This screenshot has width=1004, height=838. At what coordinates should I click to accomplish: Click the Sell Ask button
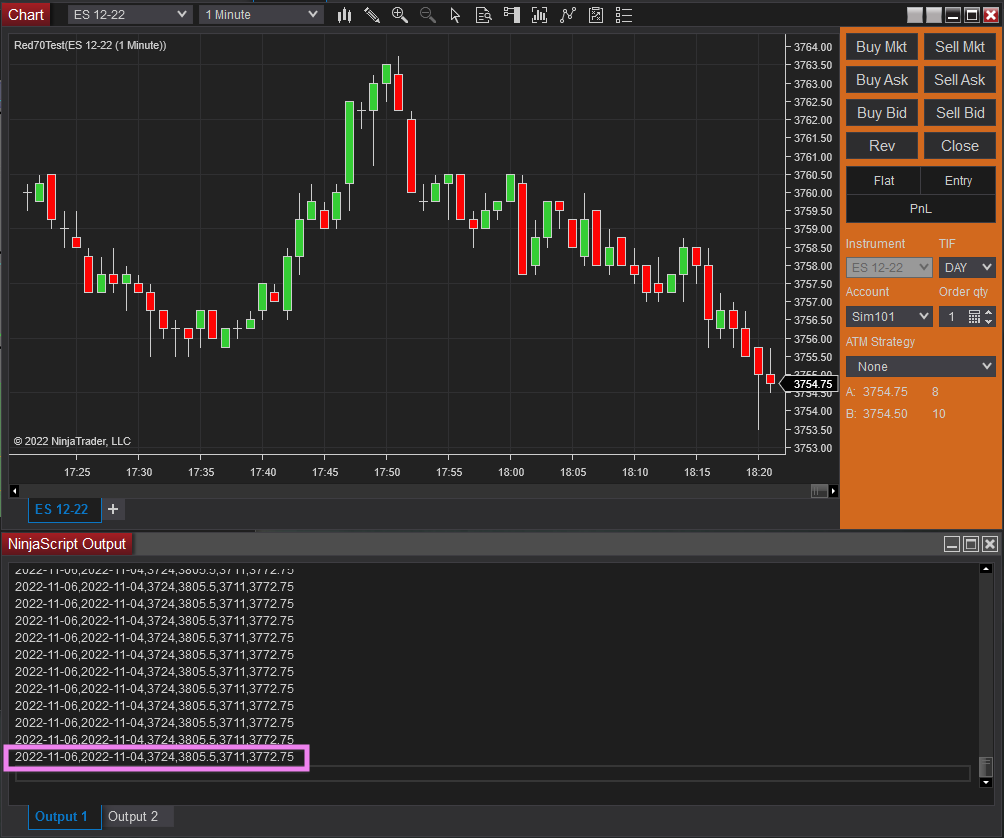[959, 80]
